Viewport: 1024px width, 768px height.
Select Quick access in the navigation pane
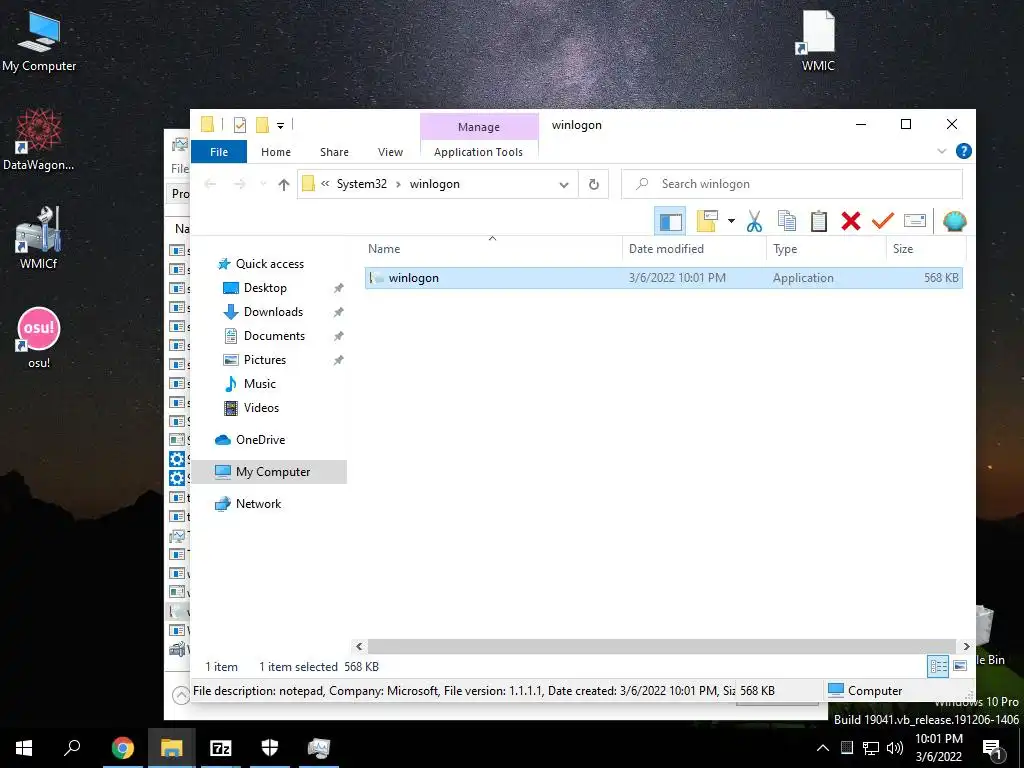tap(270, 264)
